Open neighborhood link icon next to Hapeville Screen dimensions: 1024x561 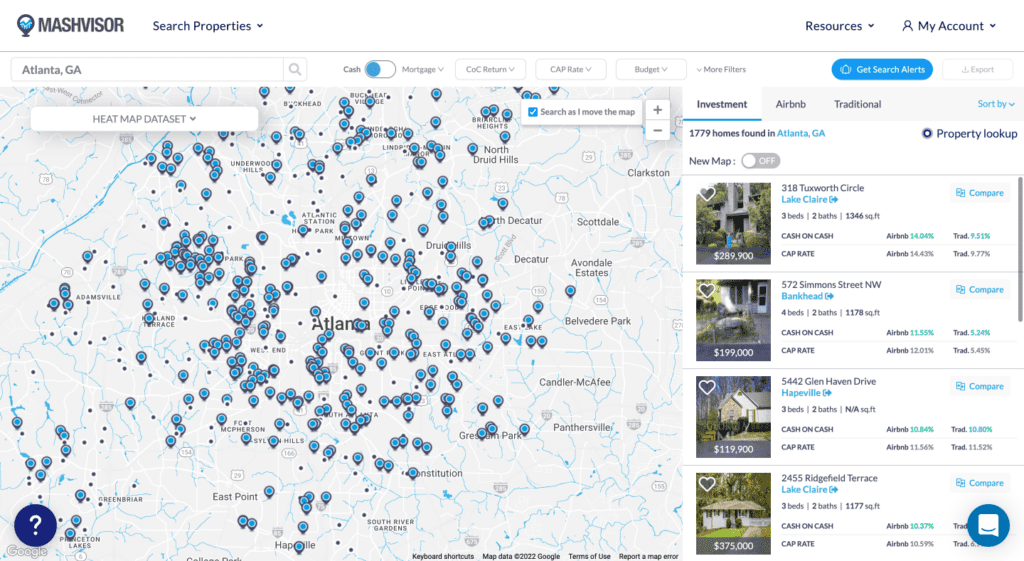[x=827, y=393]
